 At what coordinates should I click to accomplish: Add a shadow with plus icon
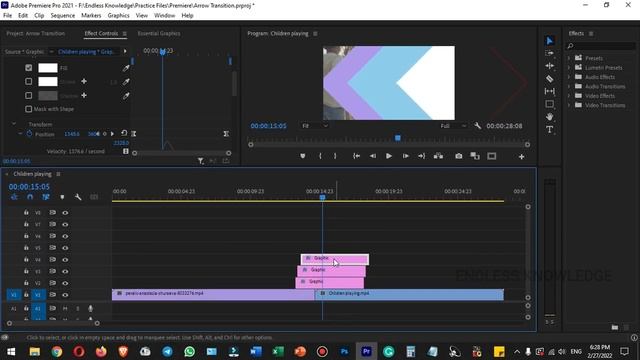pyautogui.click(x=84, y=96)
